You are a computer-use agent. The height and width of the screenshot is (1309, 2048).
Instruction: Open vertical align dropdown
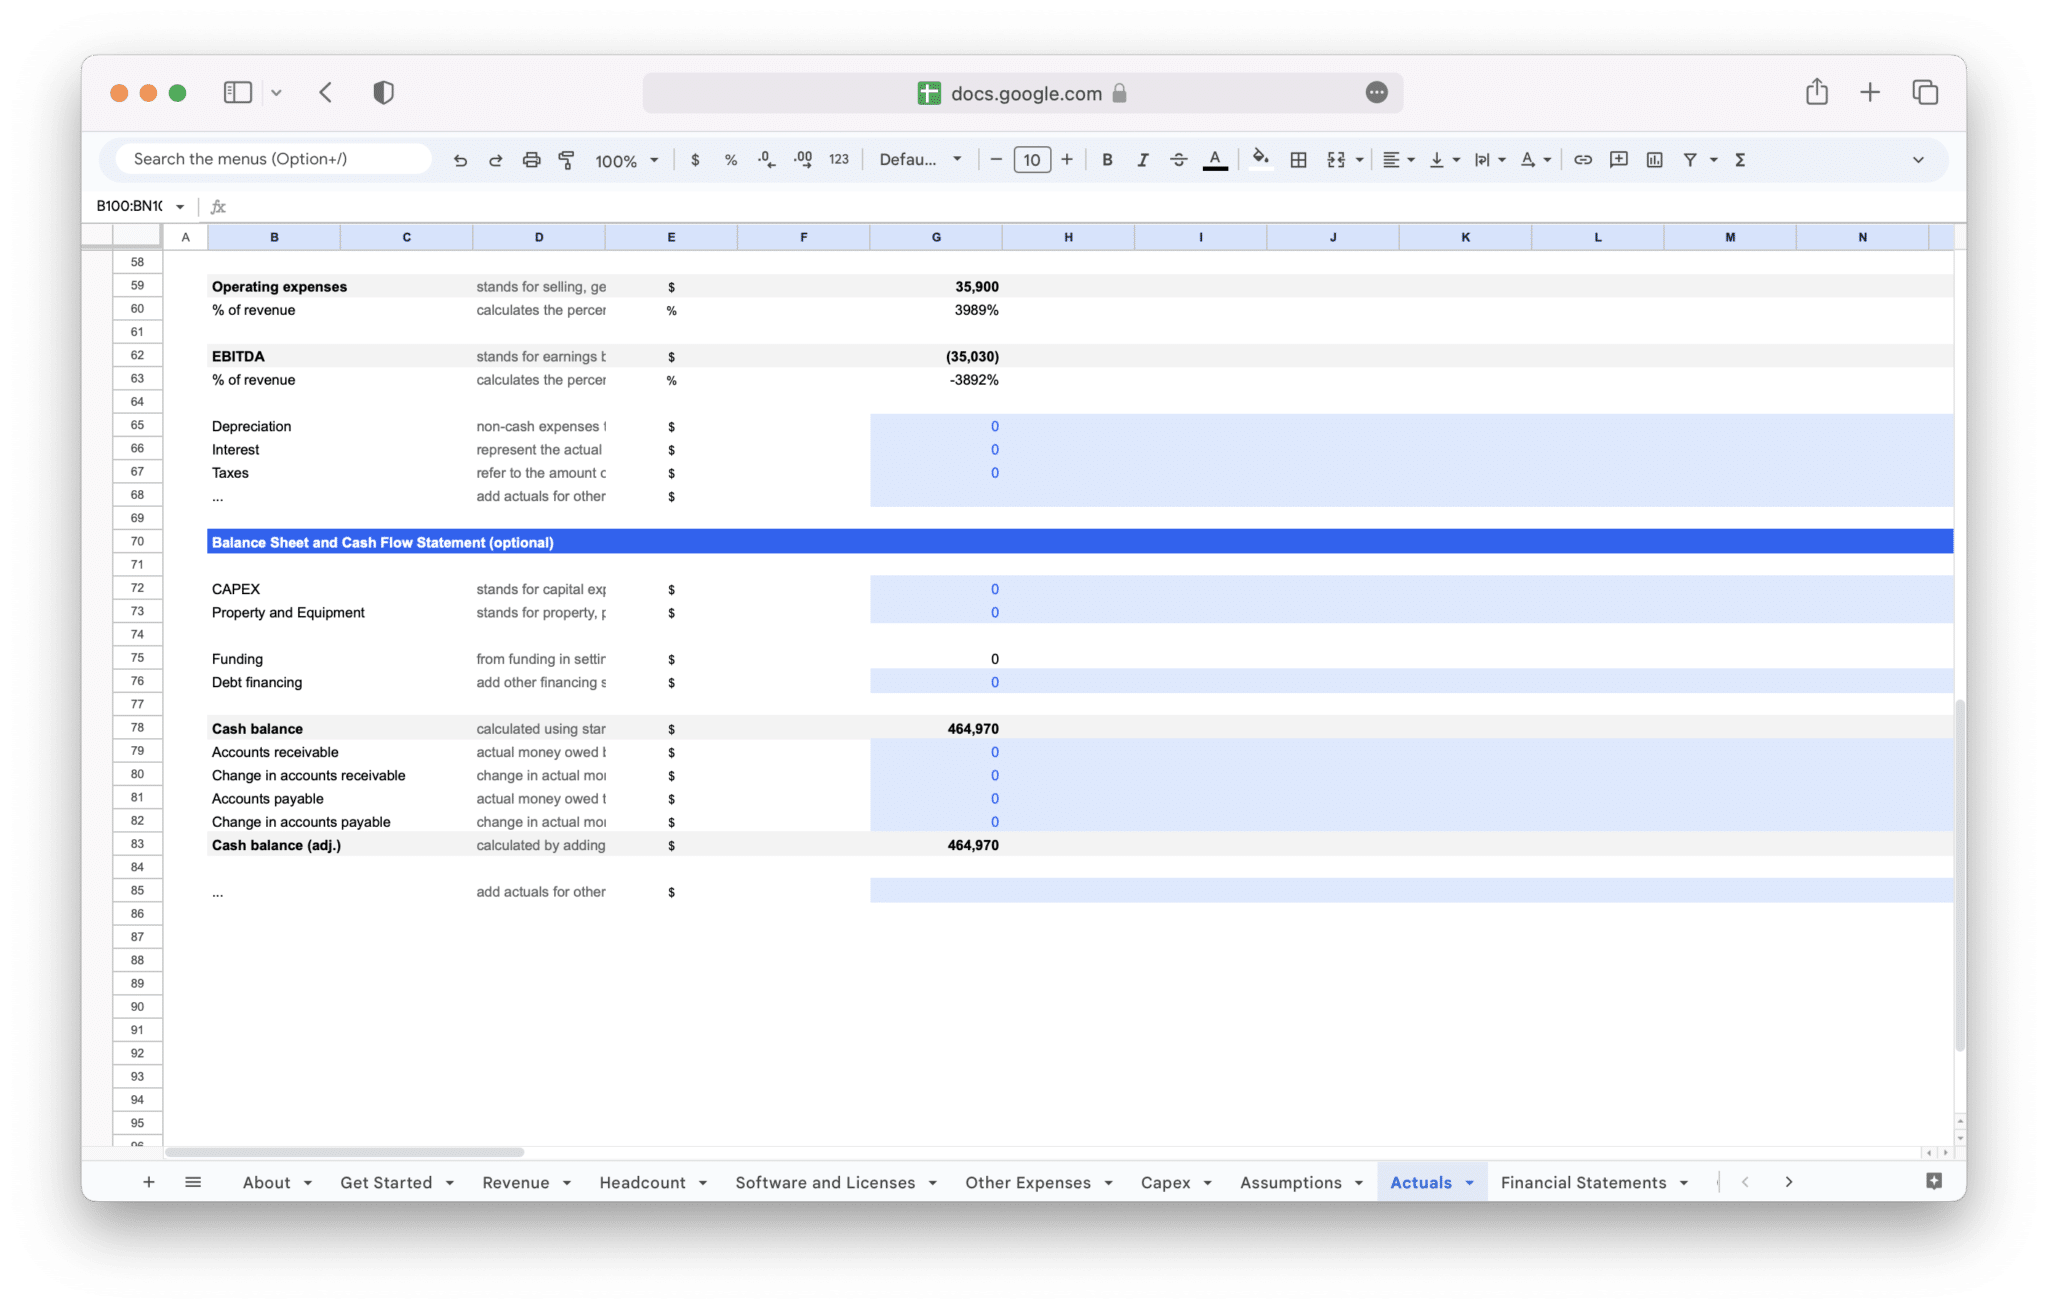1444,160
